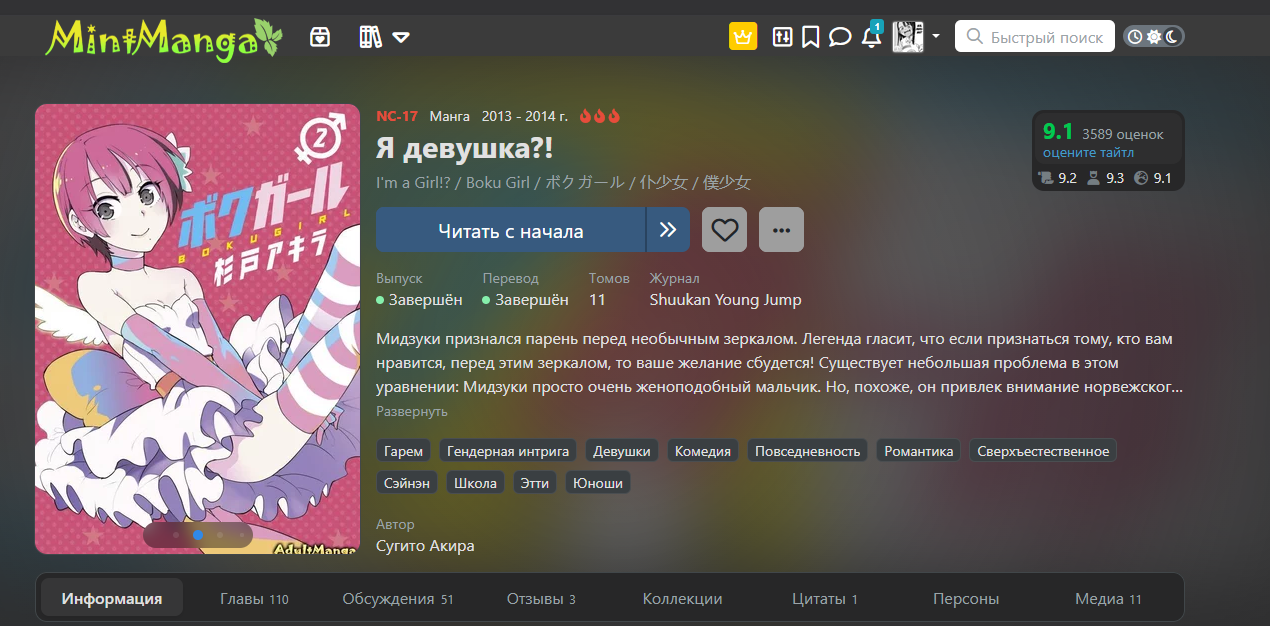The image size is (1270, 626).
Task: Switch to the Персоны tab
Action: coord(966,599)
